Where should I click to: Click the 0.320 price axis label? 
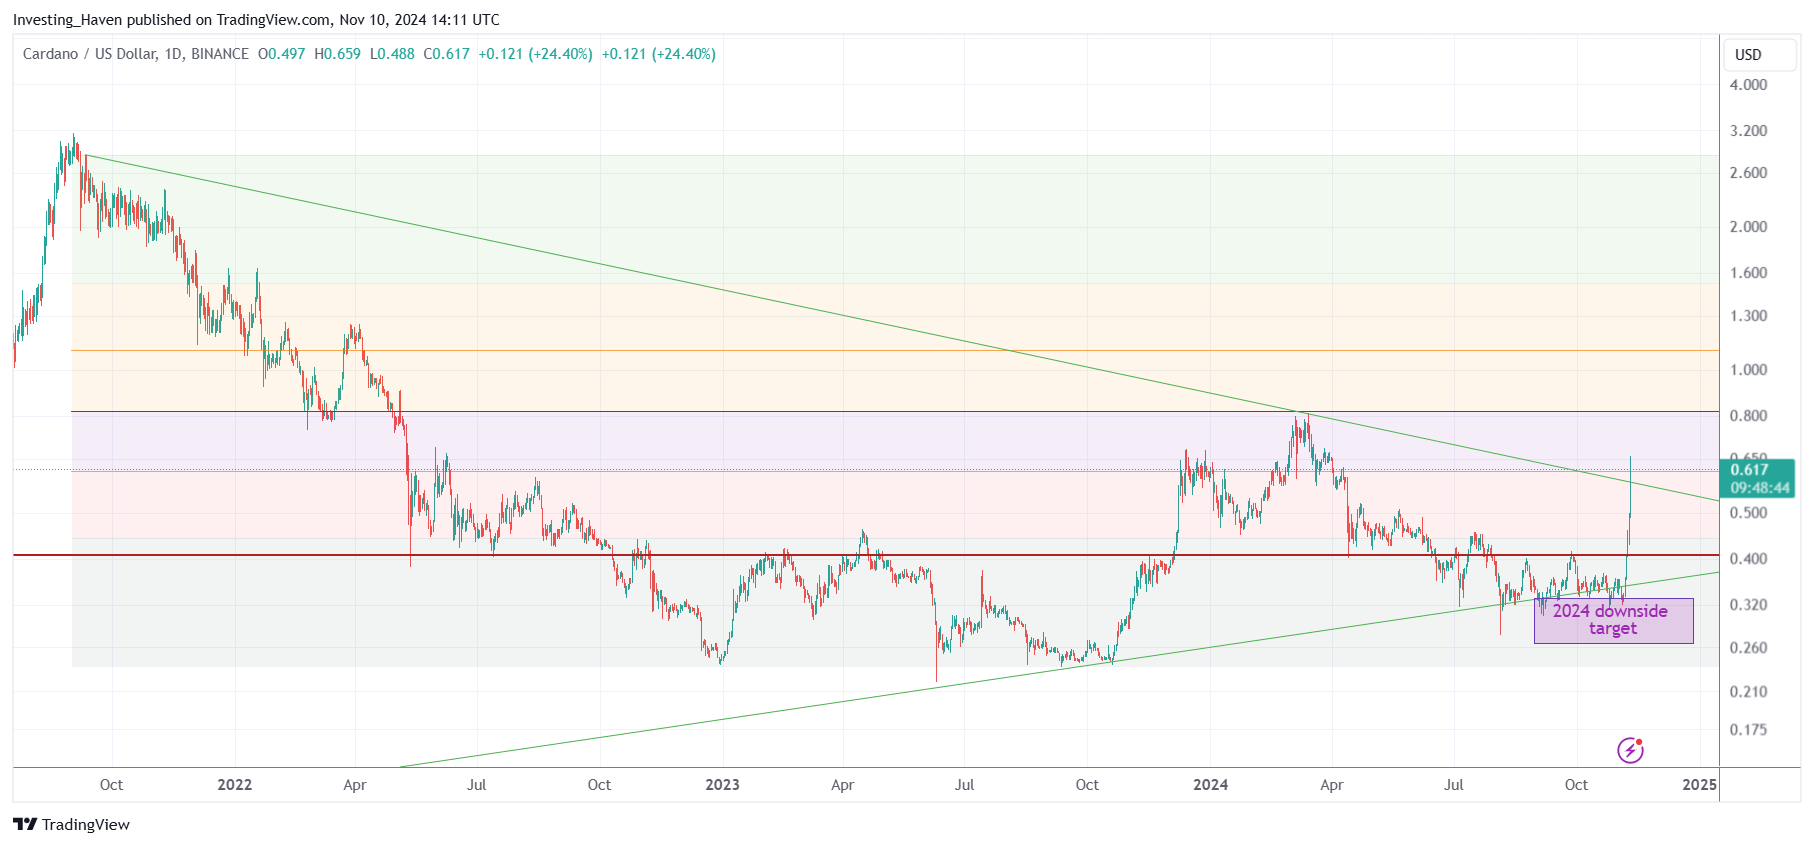point(1748,605)
